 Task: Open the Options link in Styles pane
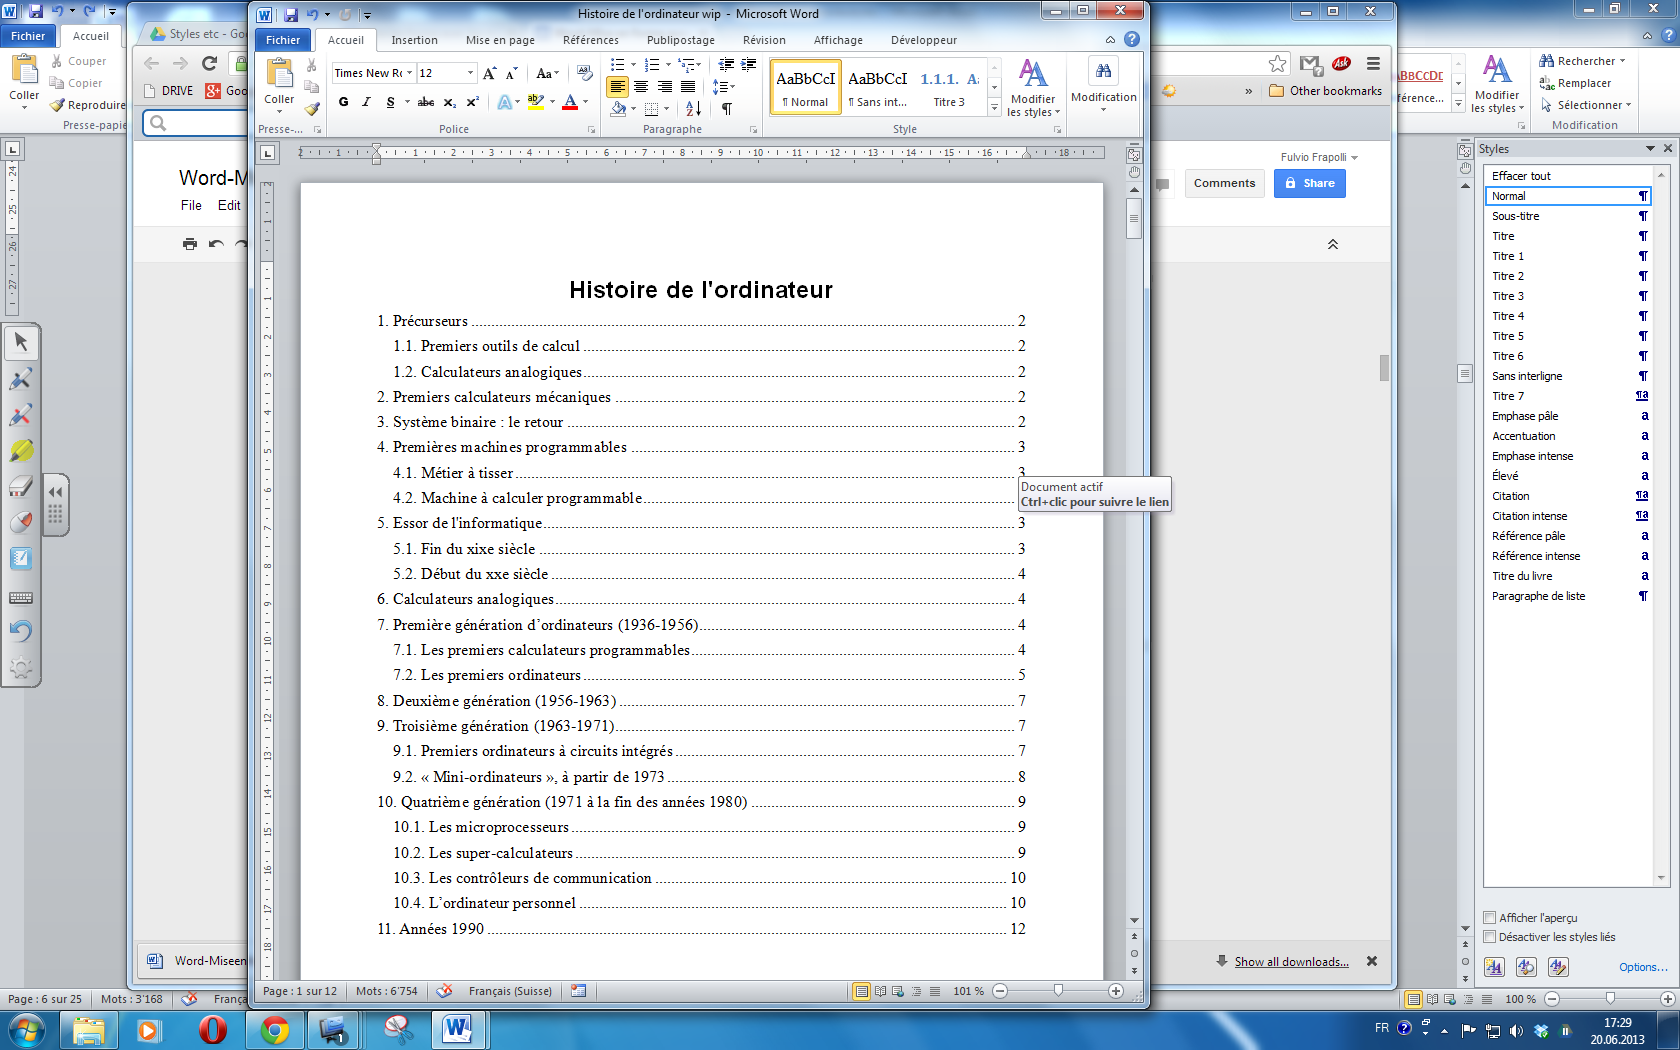pos(1642,967)
